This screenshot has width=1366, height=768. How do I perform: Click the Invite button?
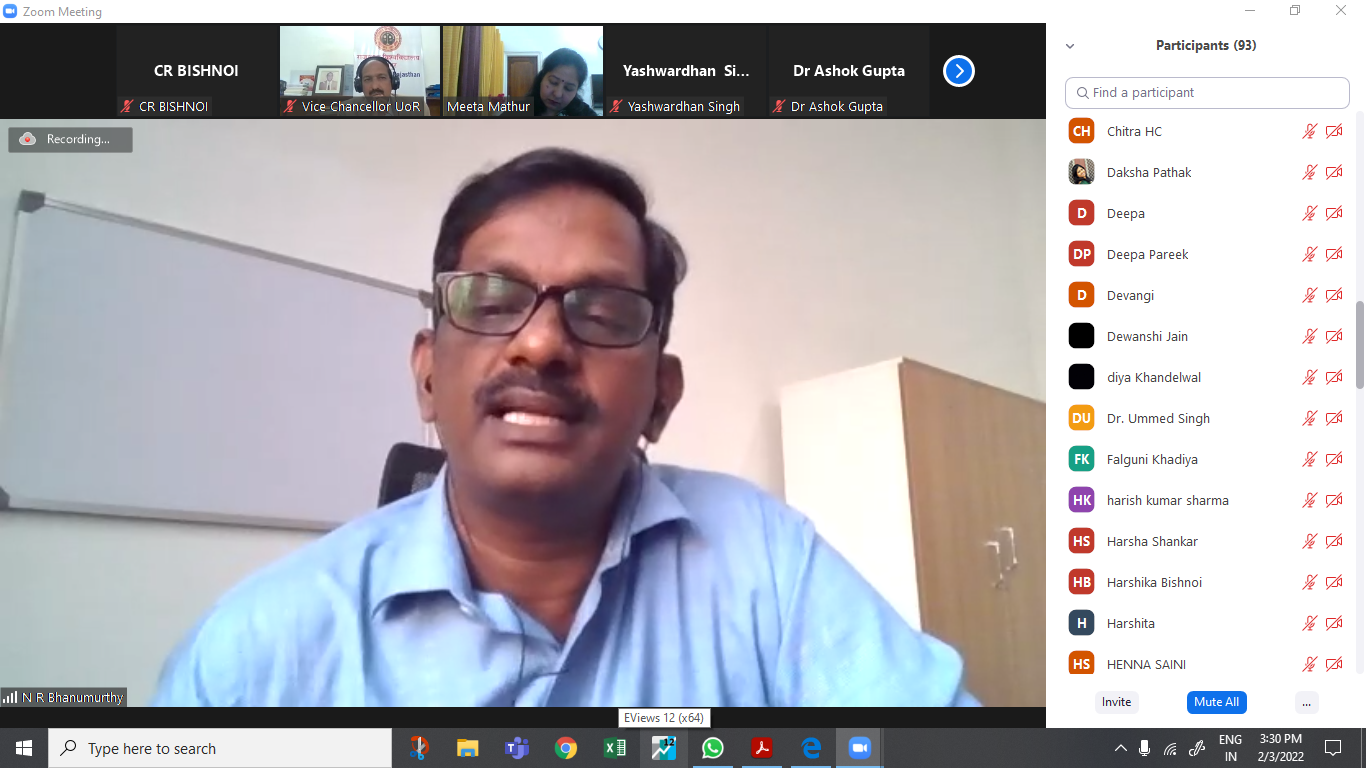pyautogui.click(x=1116, y=702)
